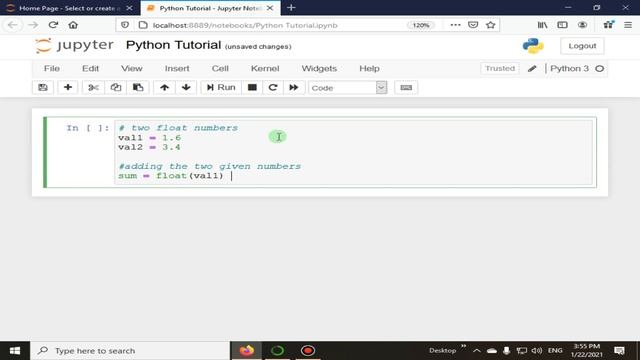Click the edit mode pencil icon
This screenshot has height=360, width=640.
532,69
